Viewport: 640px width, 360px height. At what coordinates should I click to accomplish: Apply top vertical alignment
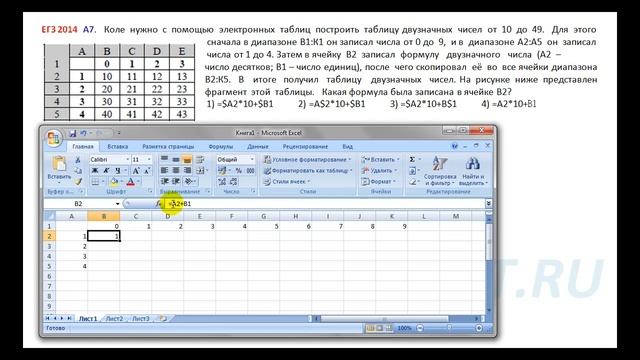(x=164, y=159)
